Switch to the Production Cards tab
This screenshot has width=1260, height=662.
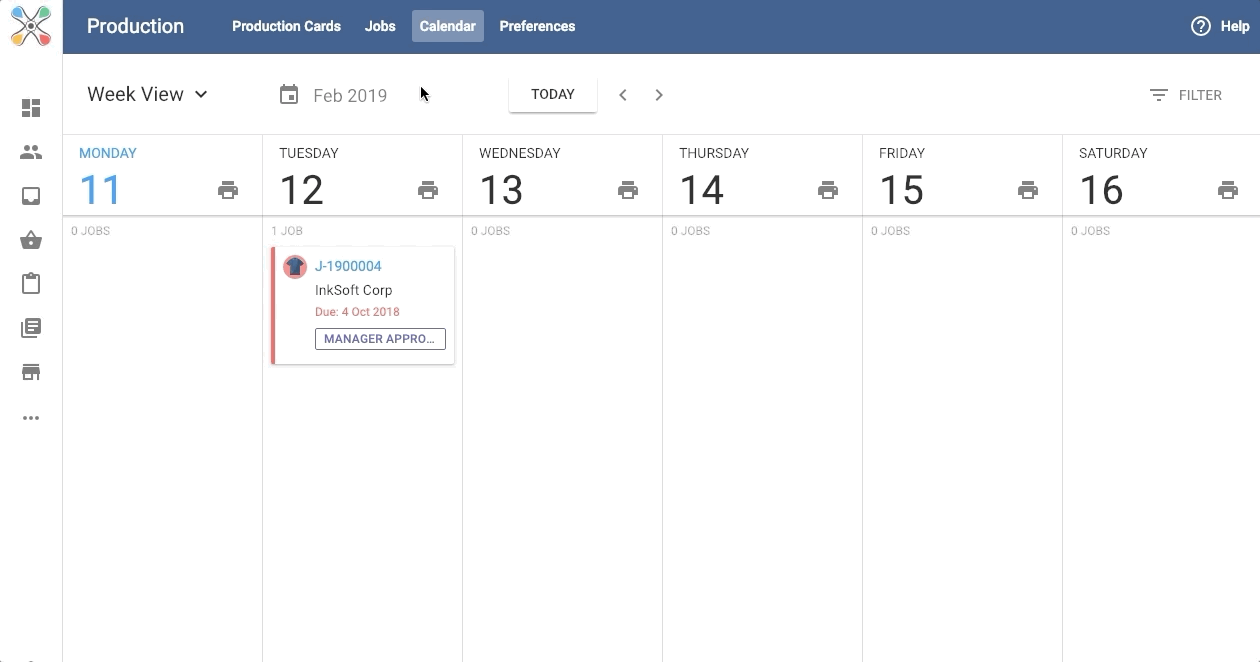[x=286, y=26]
